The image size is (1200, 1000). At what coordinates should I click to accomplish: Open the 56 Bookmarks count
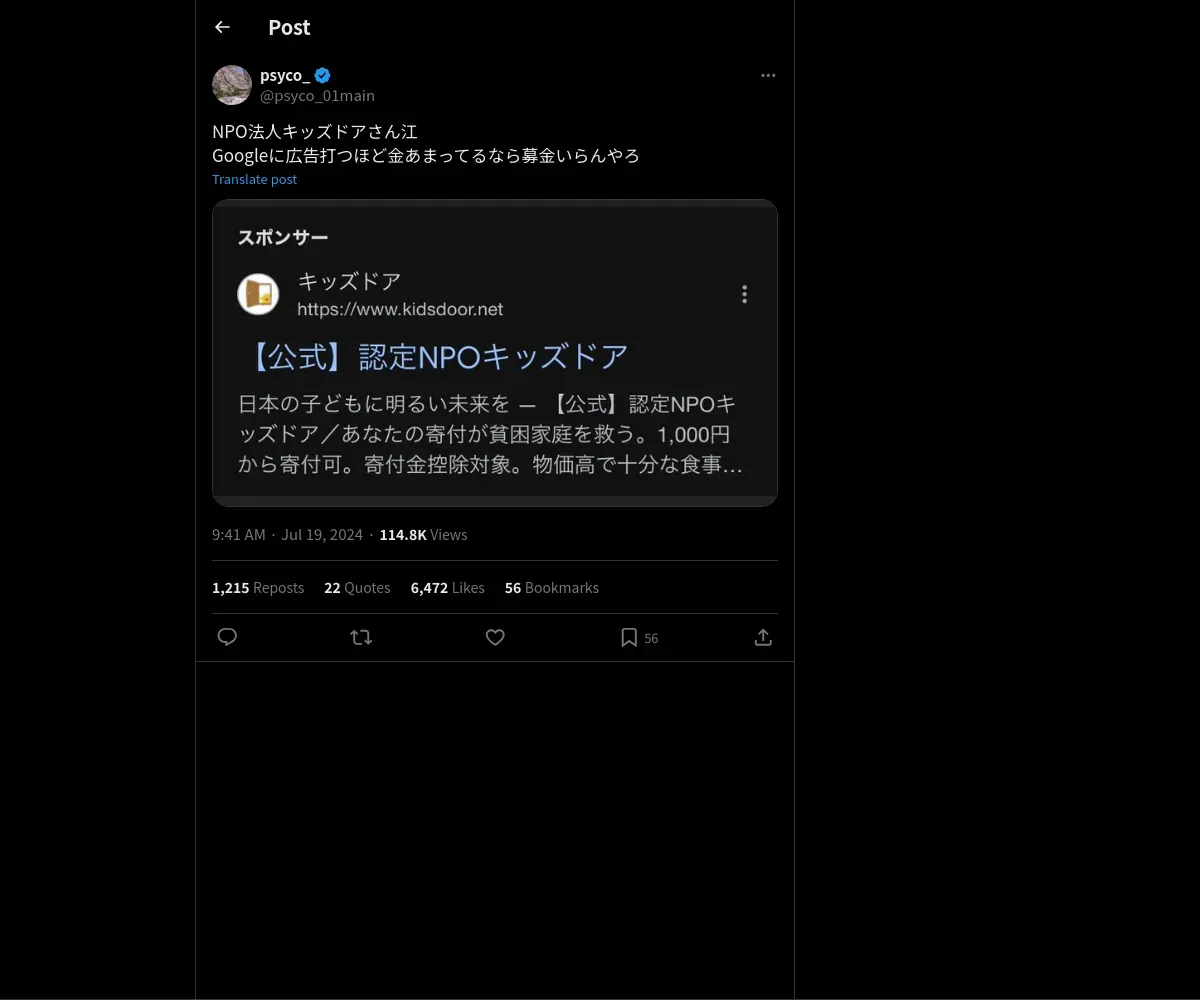coord(552,588)
